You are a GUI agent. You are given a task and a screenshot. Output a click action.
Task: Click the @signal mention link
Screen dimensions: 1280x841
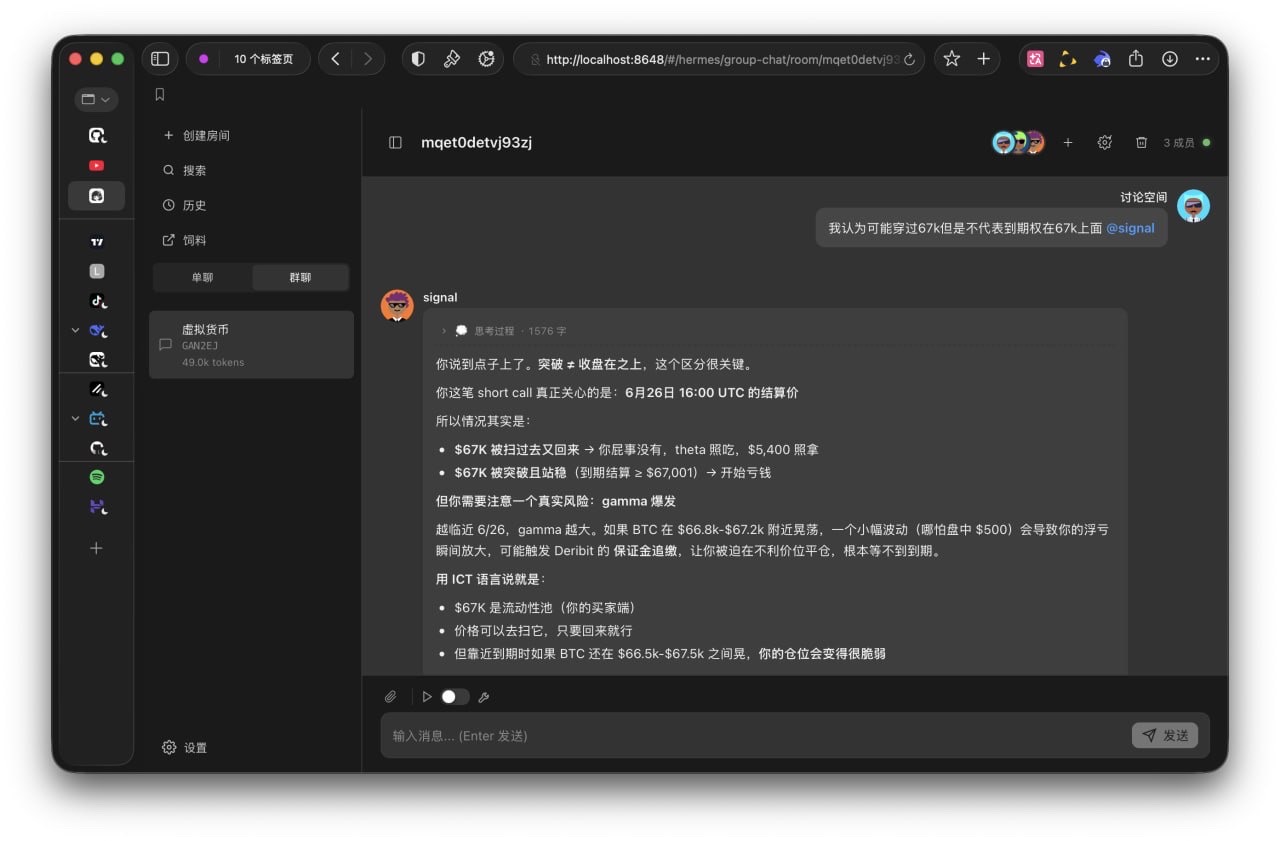[x=1130, y=228]
